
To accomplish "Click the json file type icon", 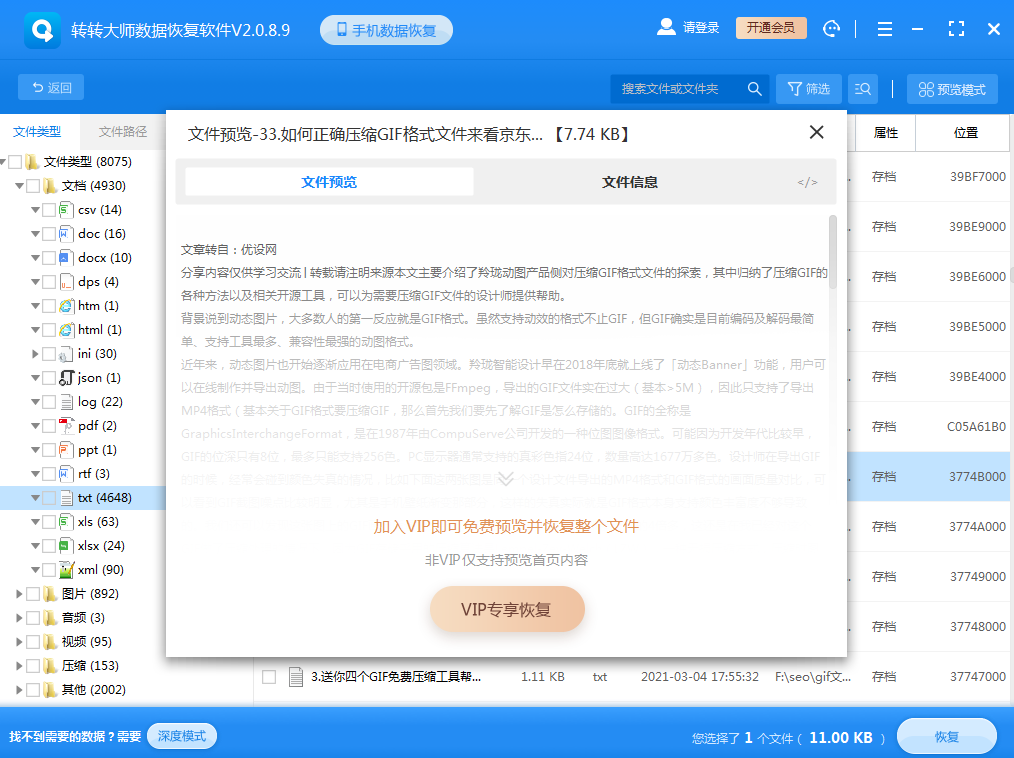I will coord(66,378).
